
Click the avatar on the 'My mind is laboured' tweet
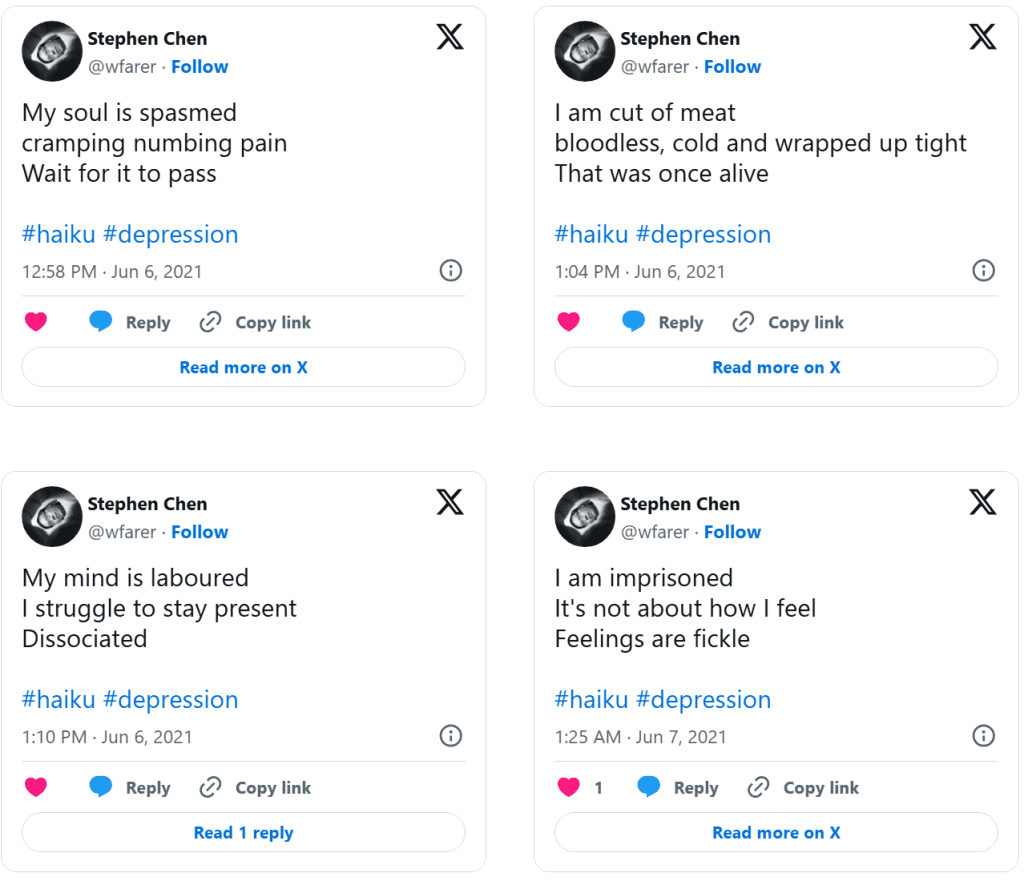coord(52,516)
